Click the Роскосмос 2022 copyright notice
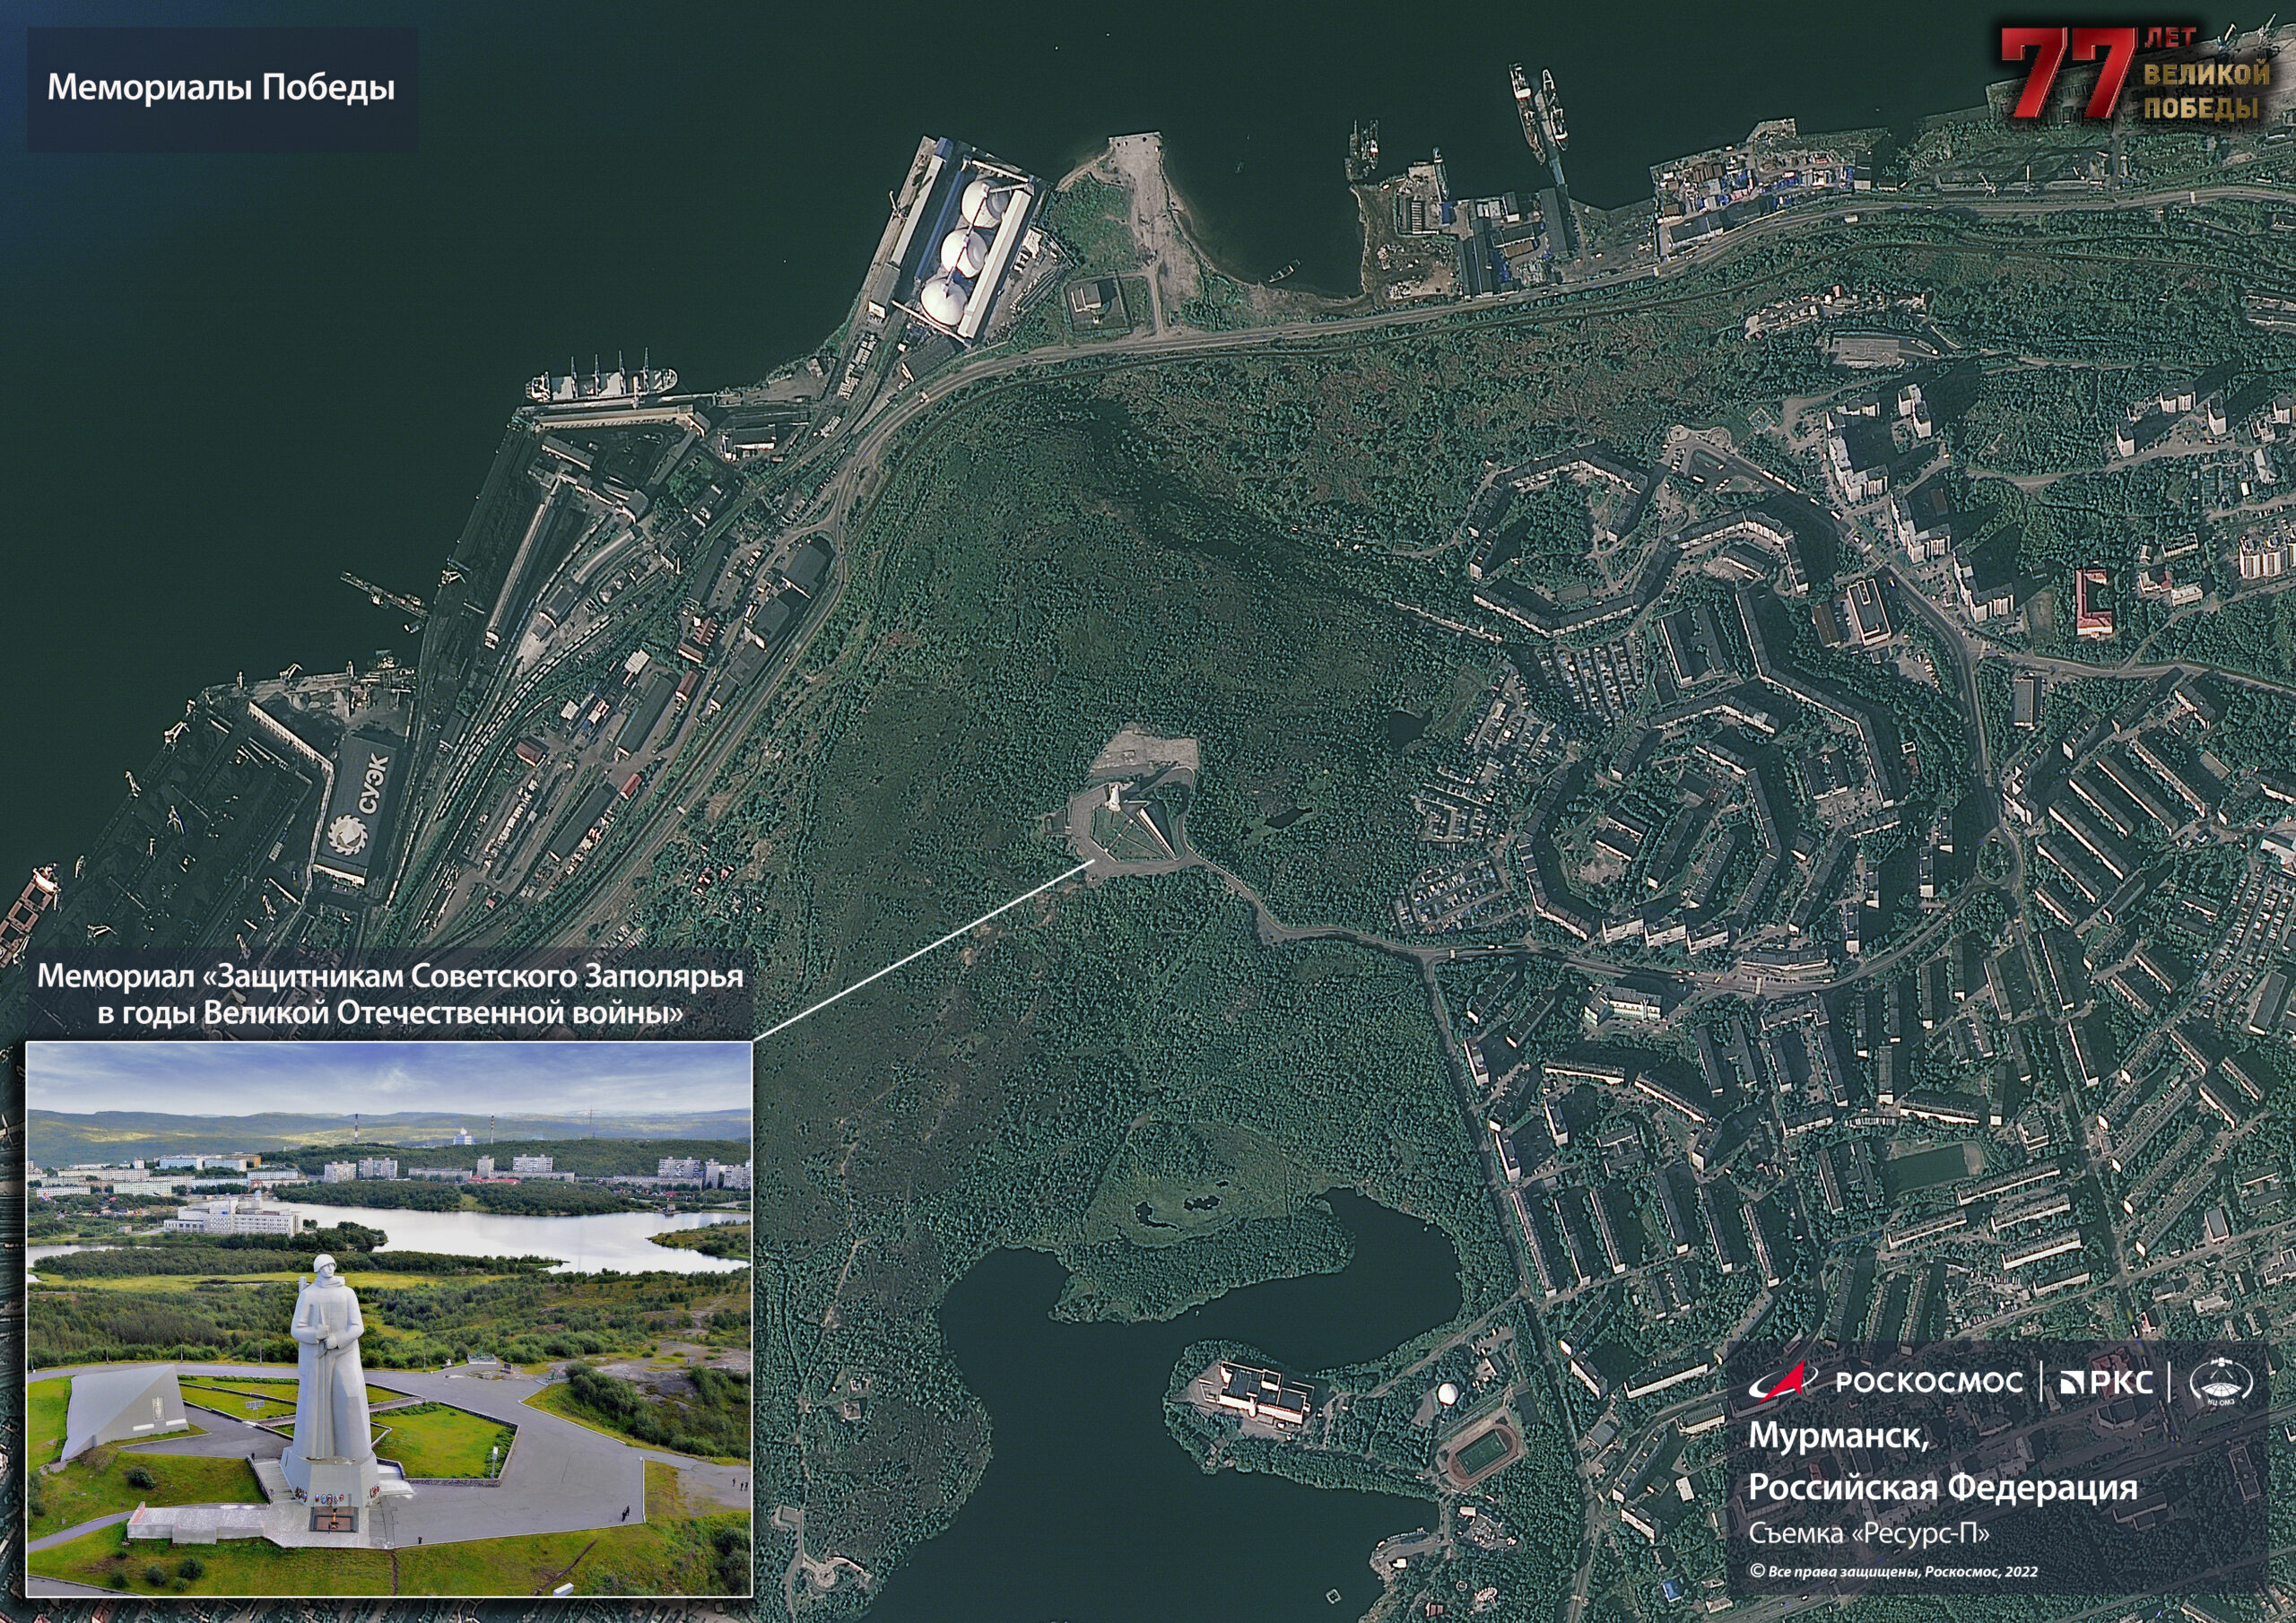This screenshot has width=2296, height=1623. point(1893,1571)
